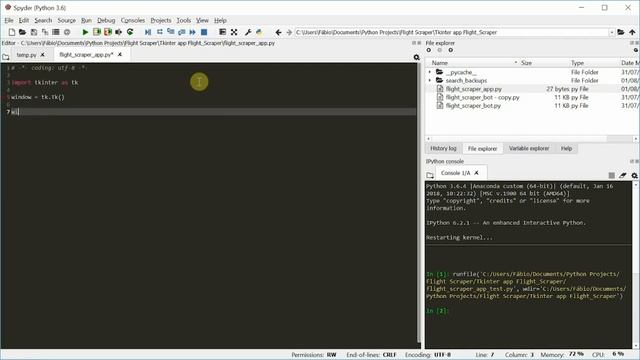Step return debug toolbar icon

tap(182, 32)
